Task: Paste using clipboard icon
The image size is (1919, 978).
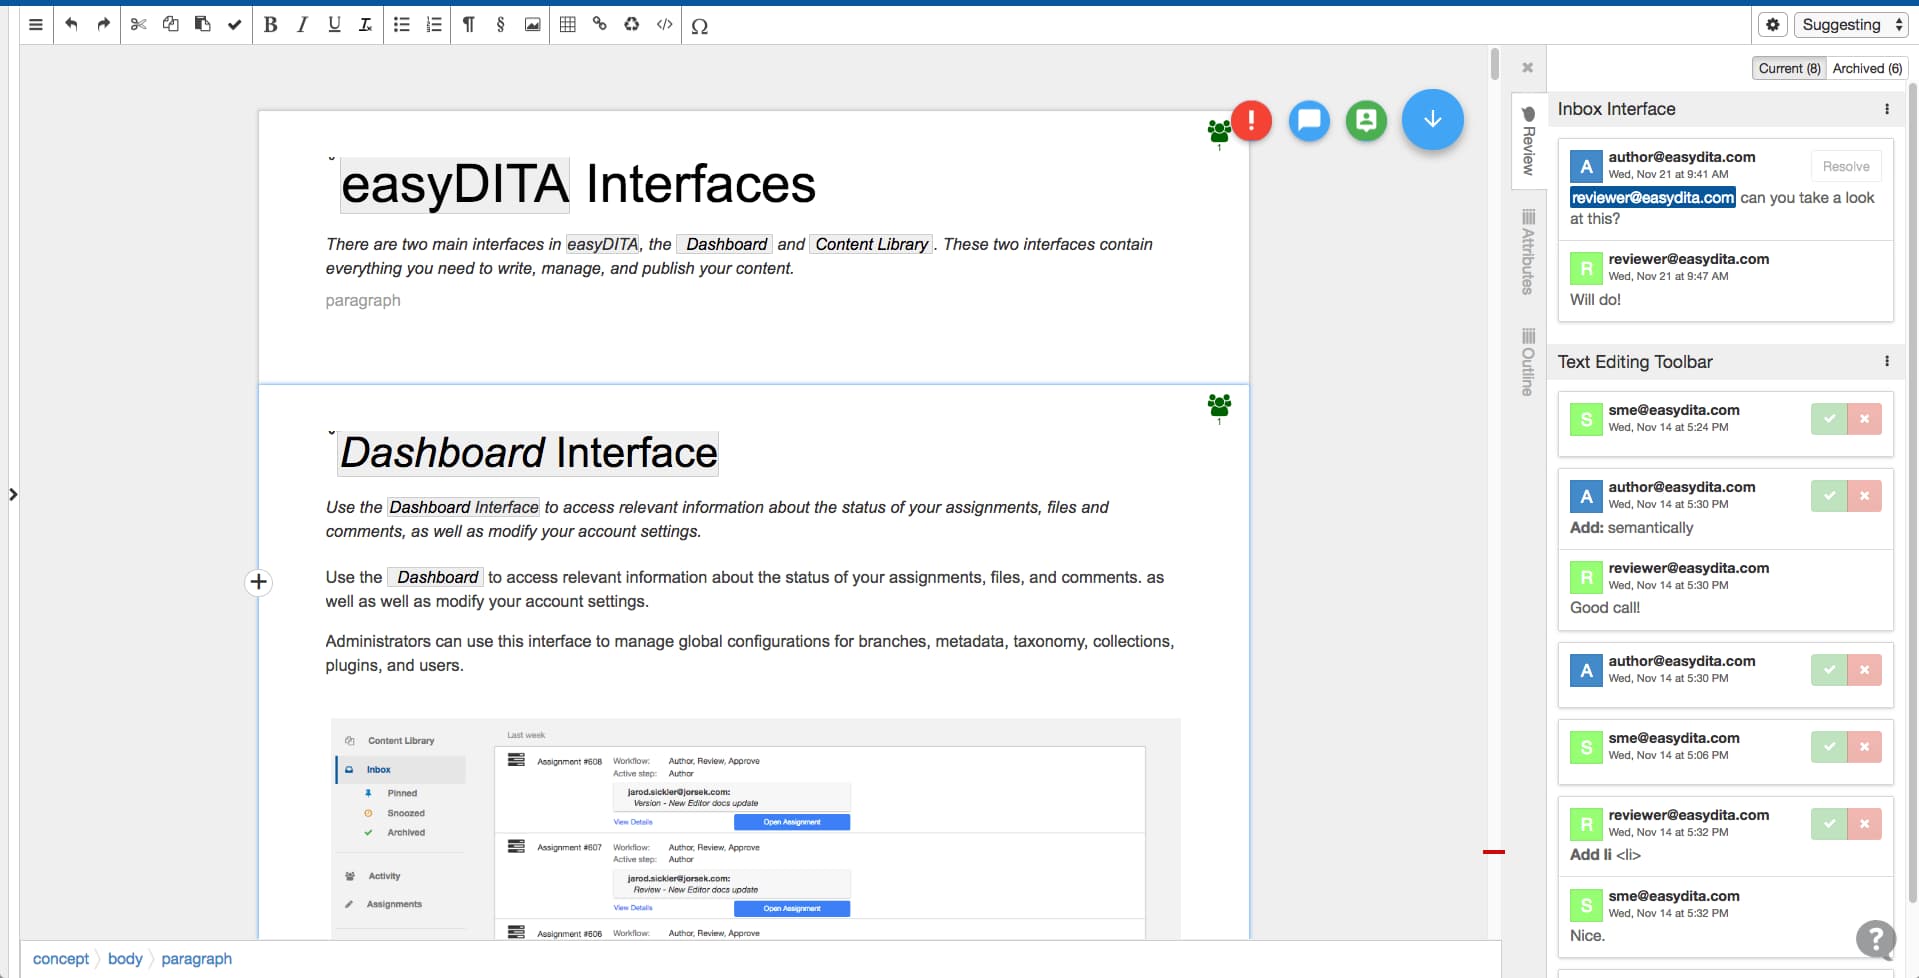Action: tap(203, 25)
